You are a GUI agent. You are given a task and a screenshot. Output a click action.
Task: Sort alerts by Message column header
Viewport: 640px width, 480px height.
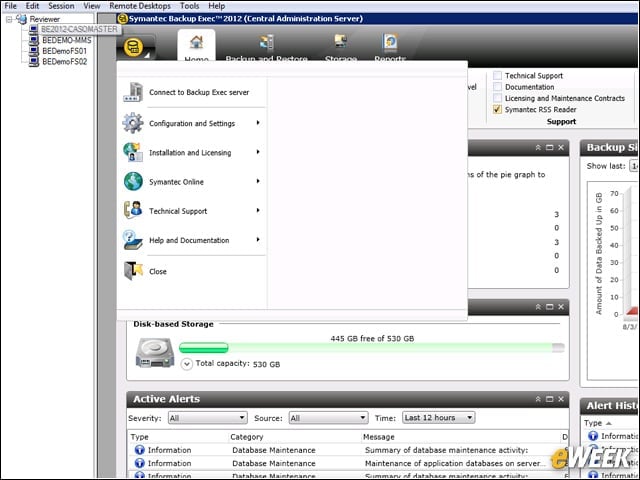point(379,437)
